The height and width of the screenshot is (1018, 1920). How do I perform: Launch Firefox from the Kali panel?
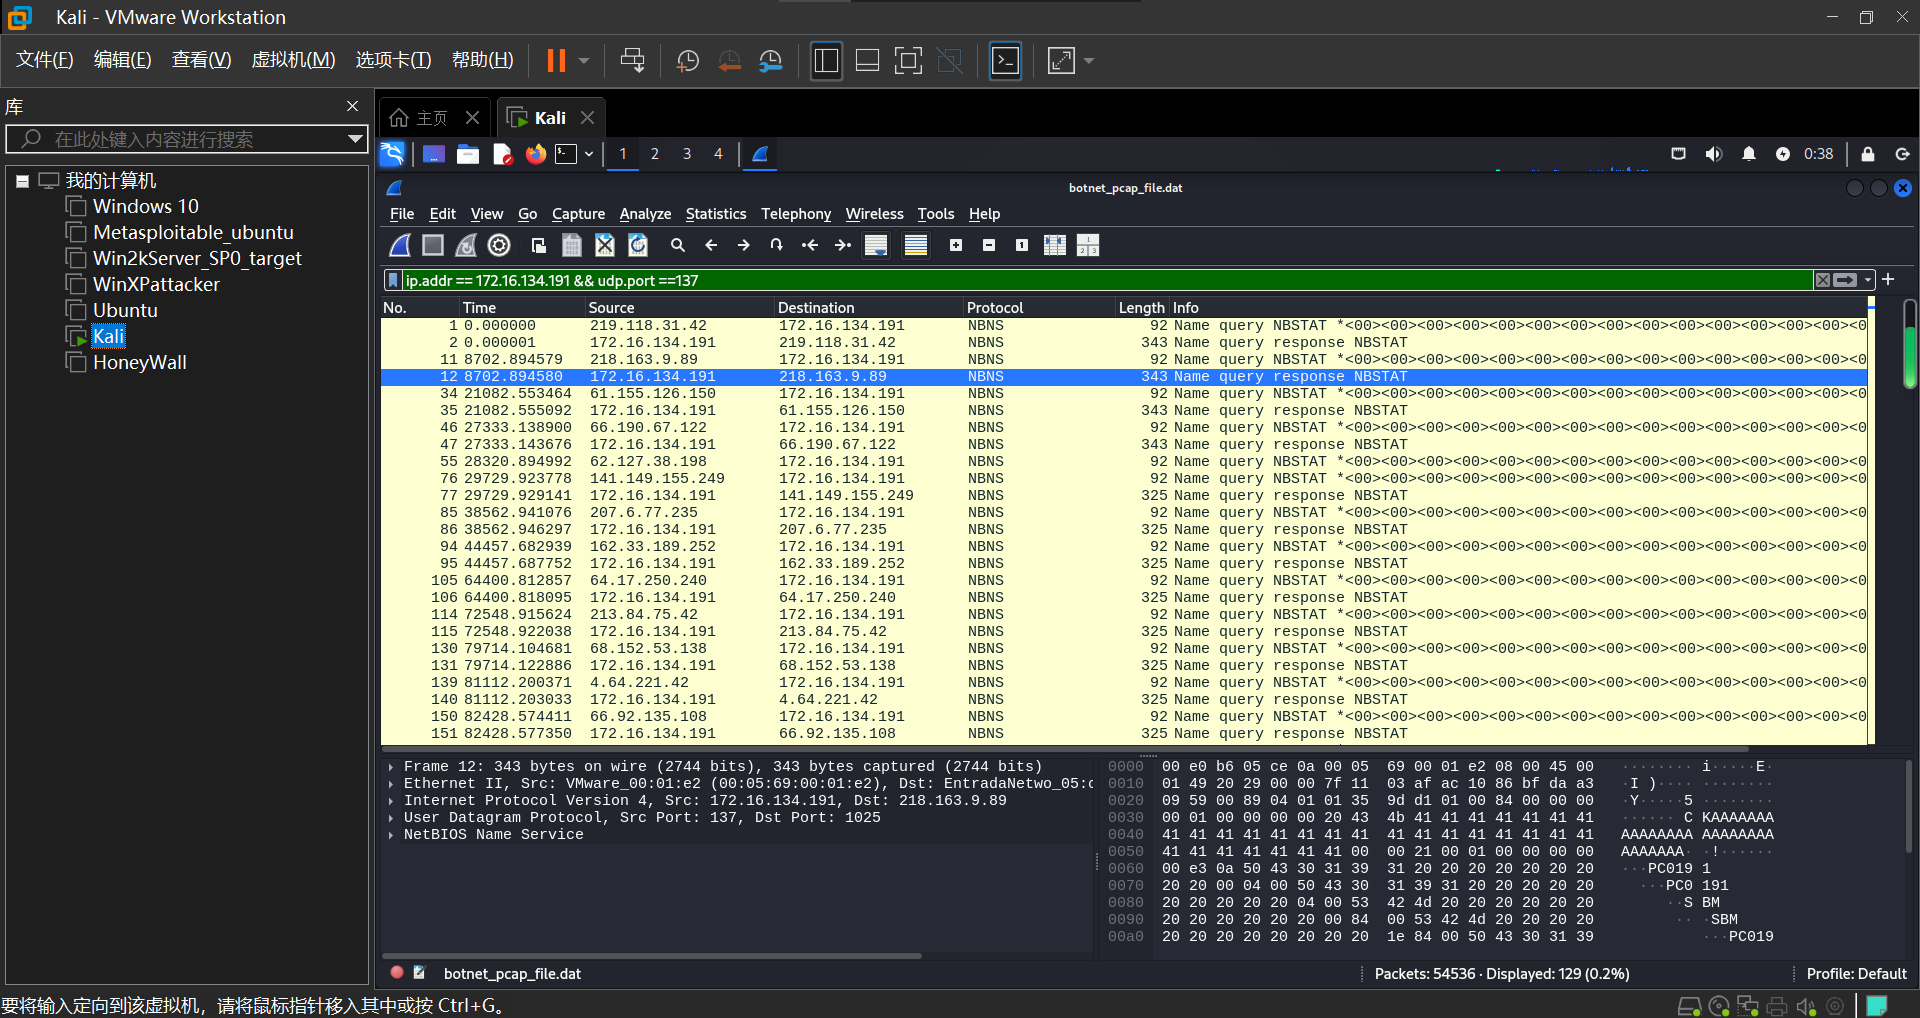(x=536, y=154)
